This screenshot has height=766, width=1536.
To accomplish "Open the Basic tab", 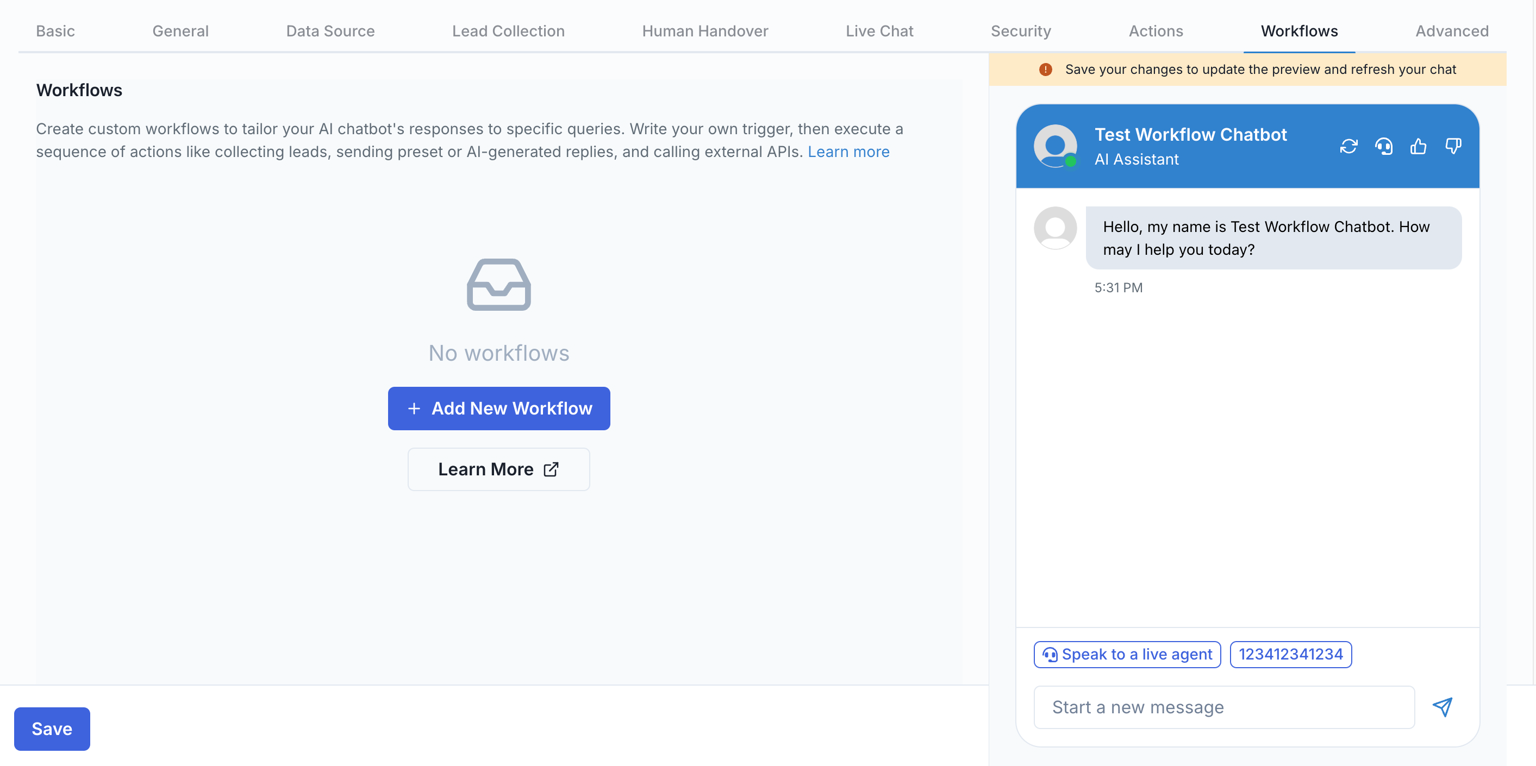I will [55, 31].
